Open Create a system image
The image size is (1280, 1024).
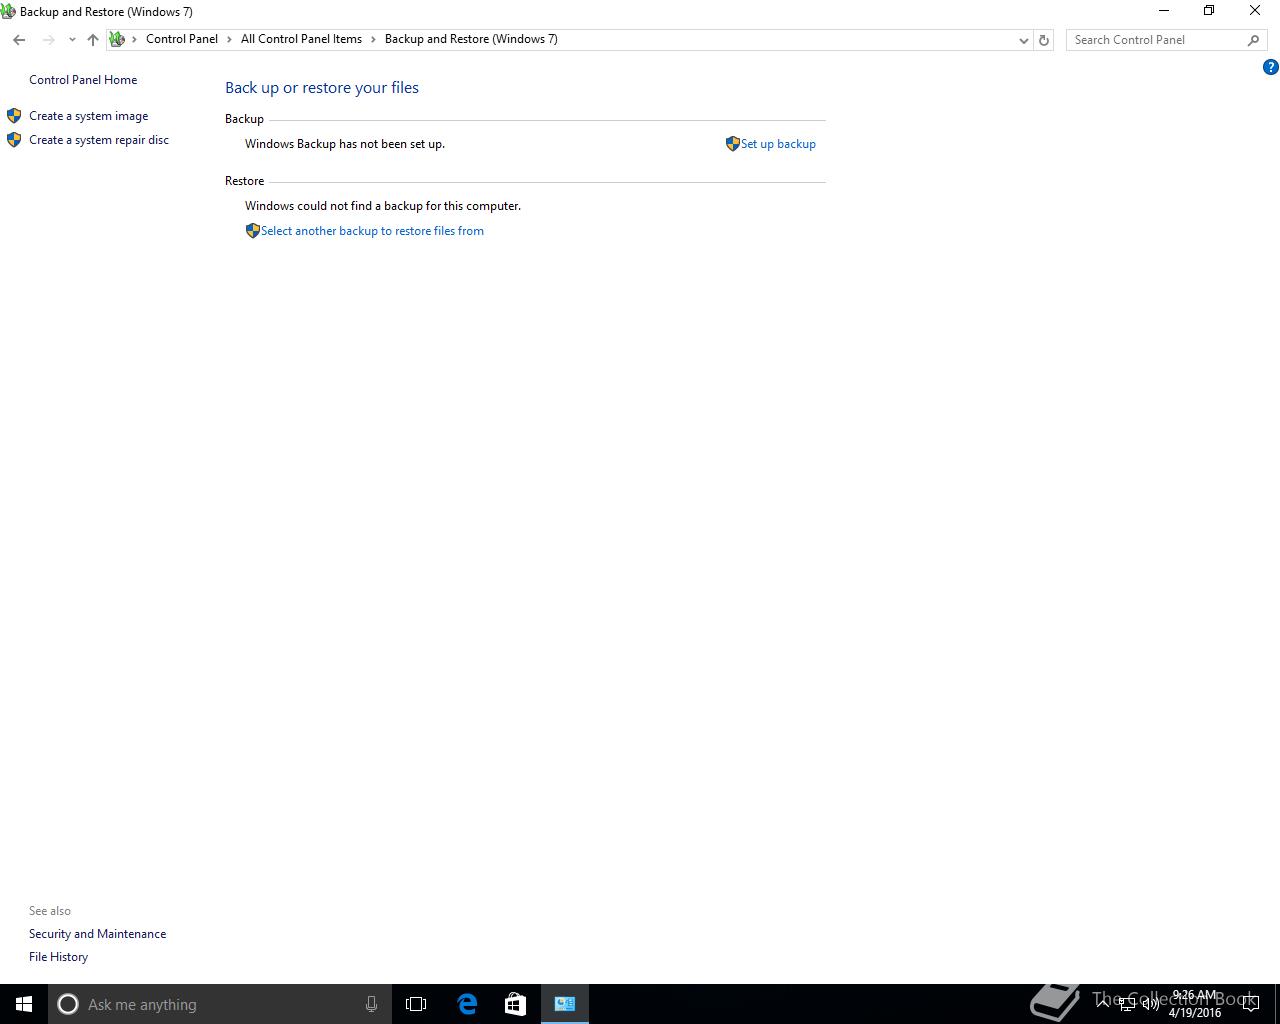pos(88,116)
